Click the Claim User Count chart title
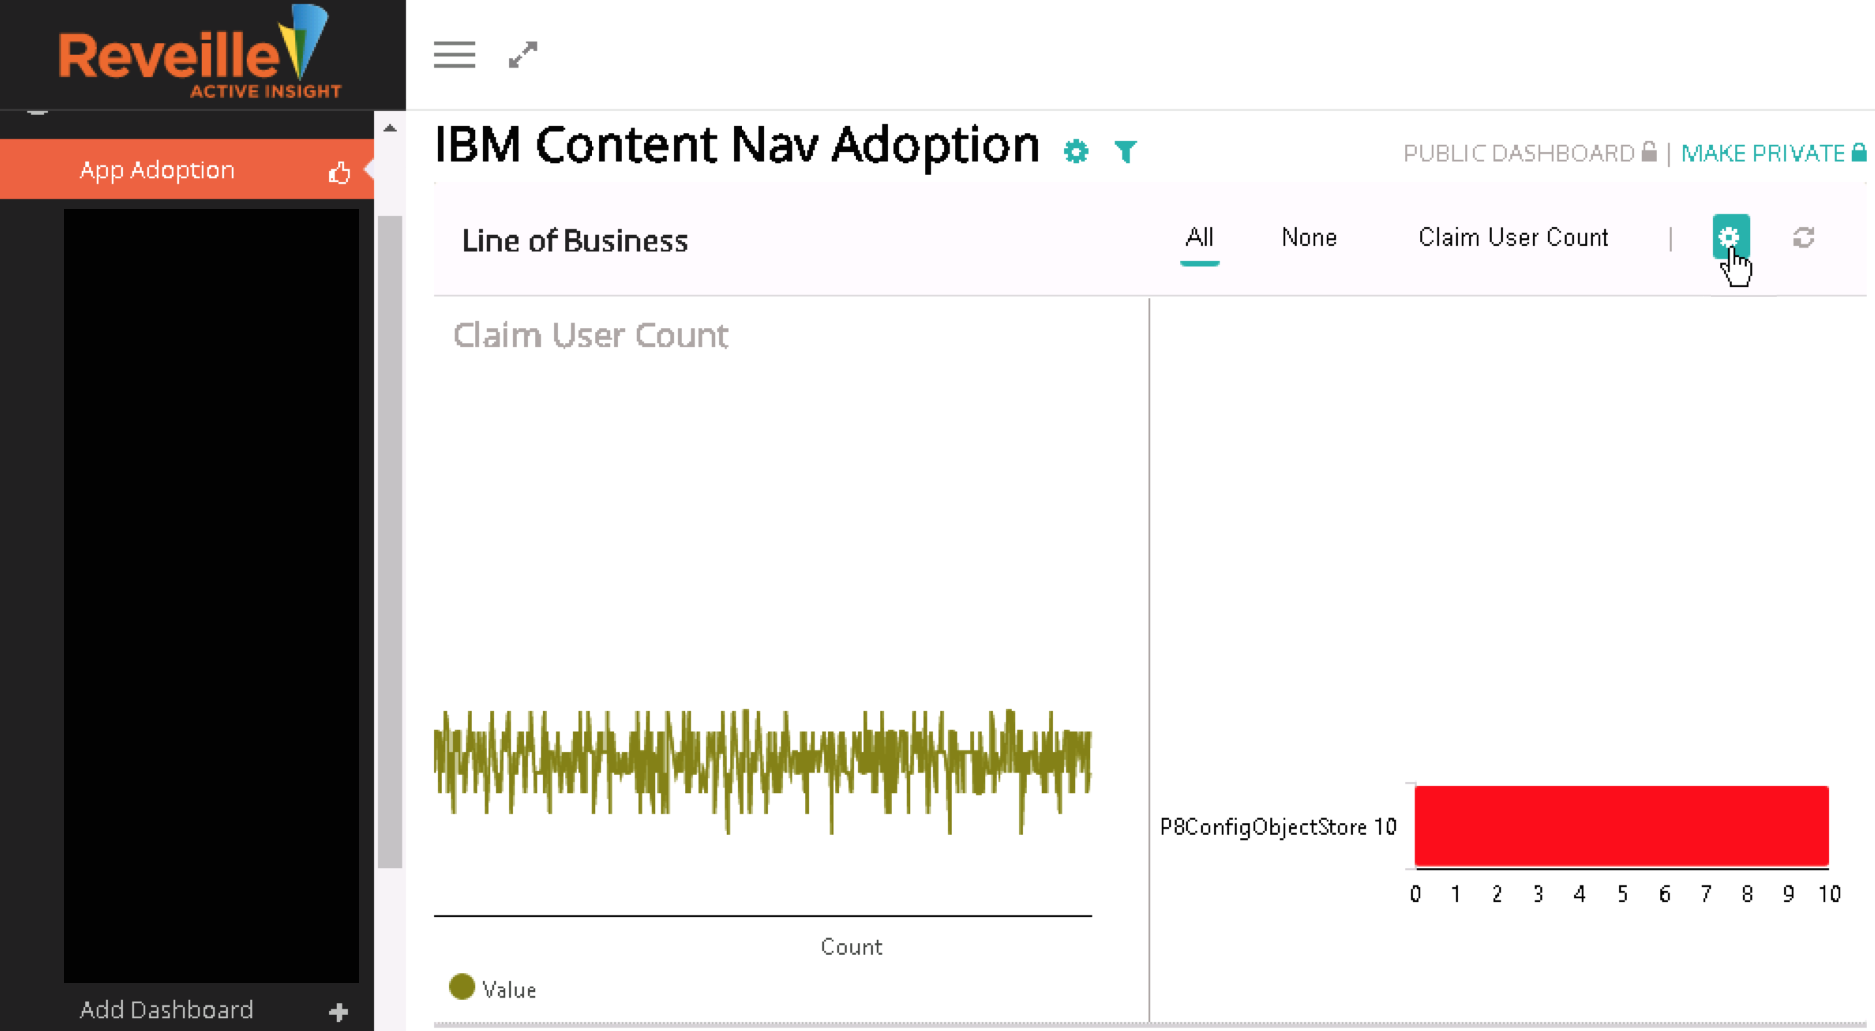This screenshot has height=1031, width=1875. point(590,335)
